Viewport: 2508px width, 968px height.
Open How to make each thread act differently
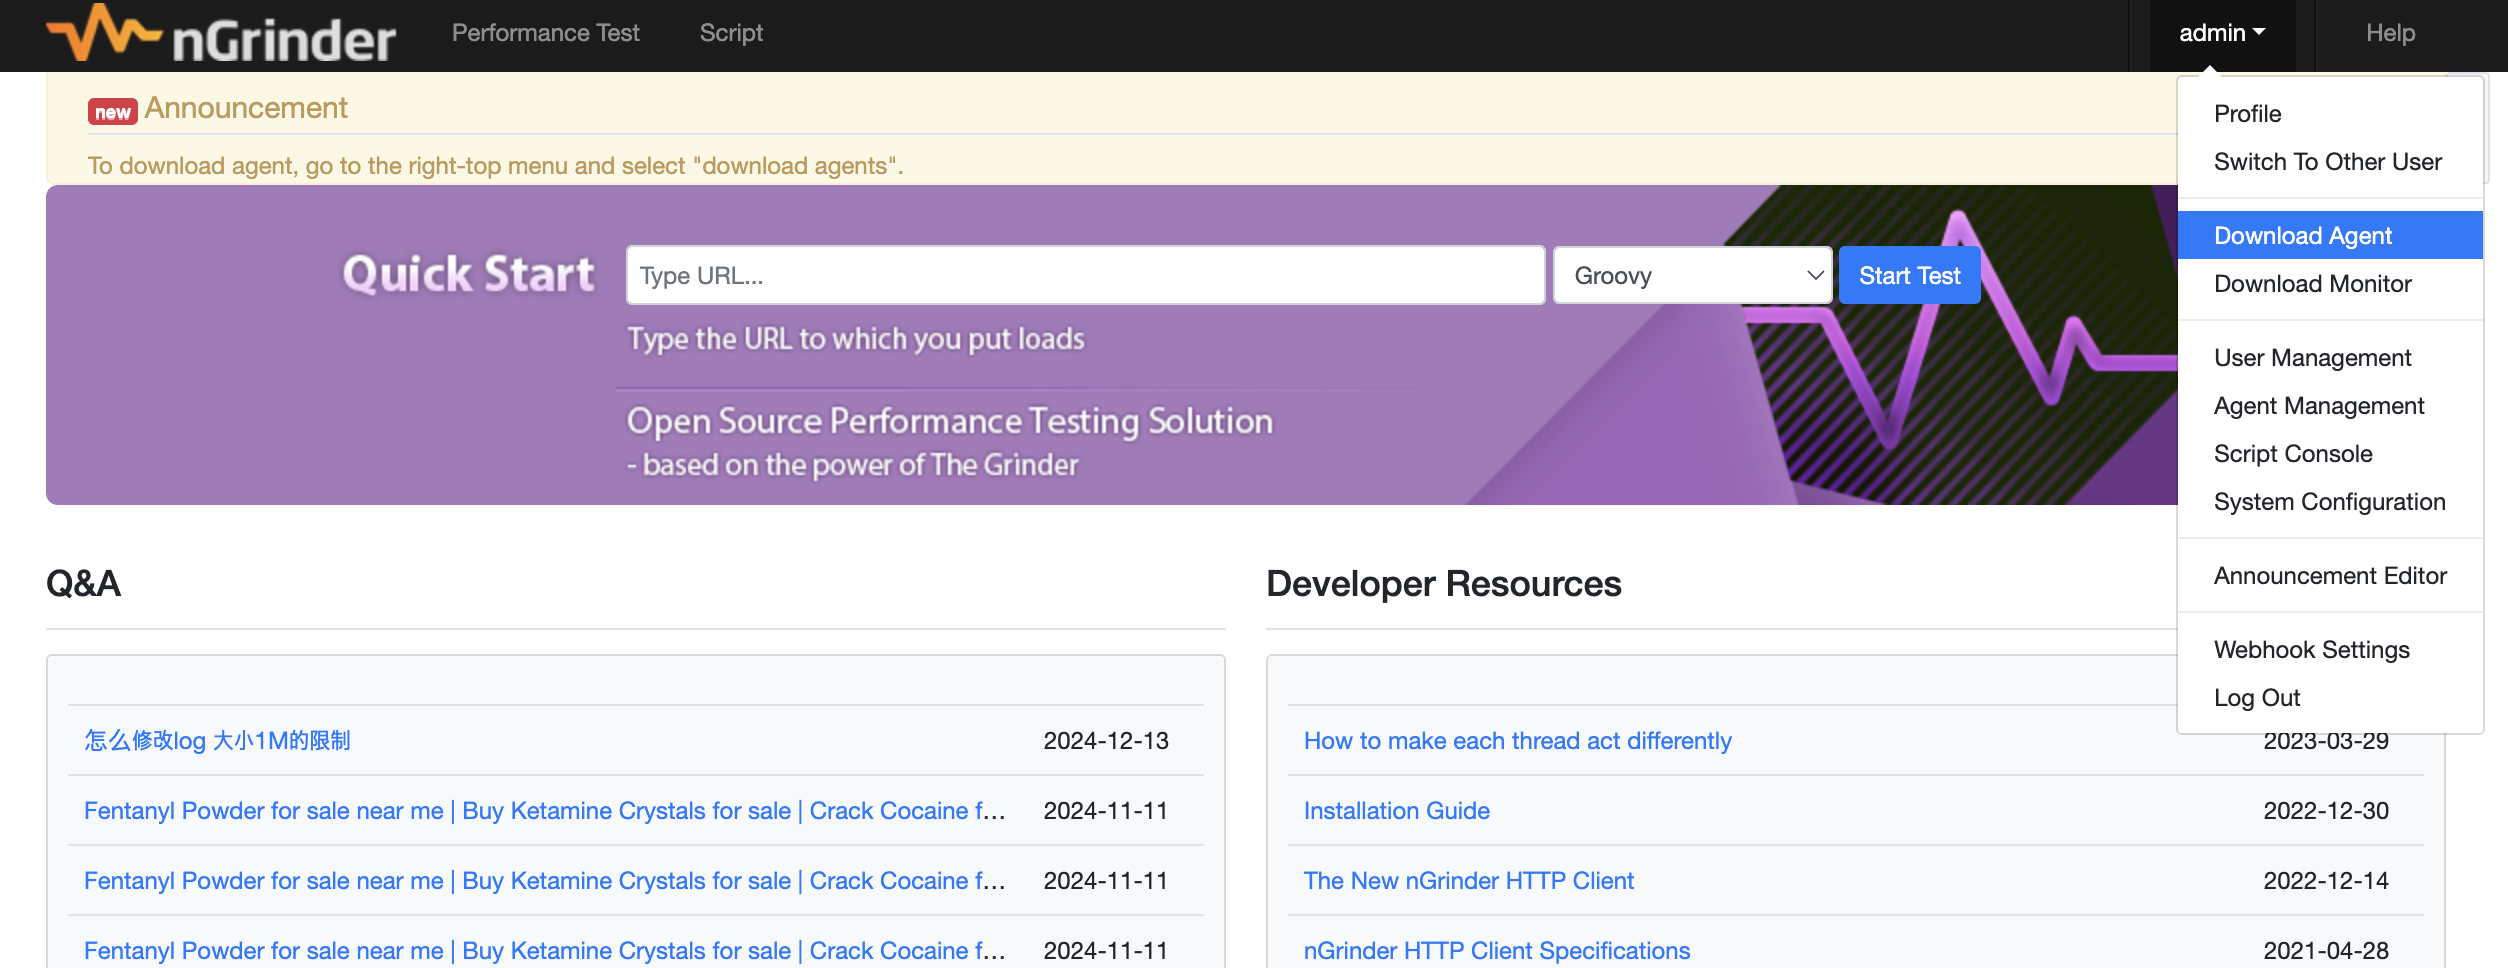coord(1517,741)
